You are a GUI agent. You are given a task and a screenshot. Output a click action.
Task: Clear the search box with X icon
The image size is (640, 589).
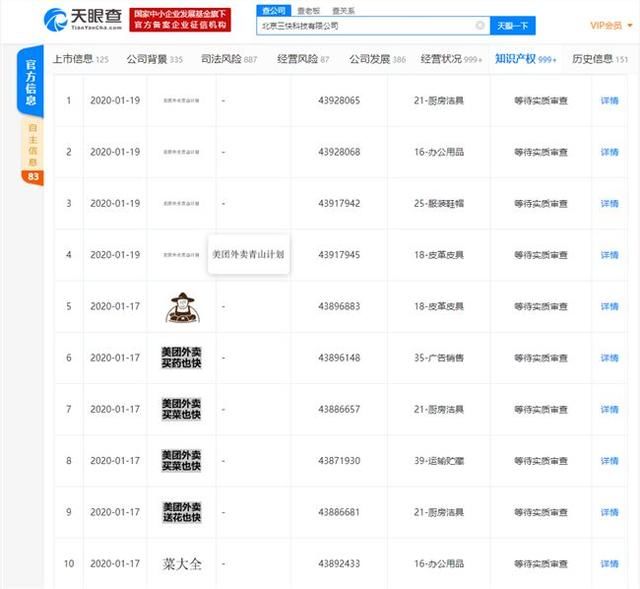click(x=480, y=25)
